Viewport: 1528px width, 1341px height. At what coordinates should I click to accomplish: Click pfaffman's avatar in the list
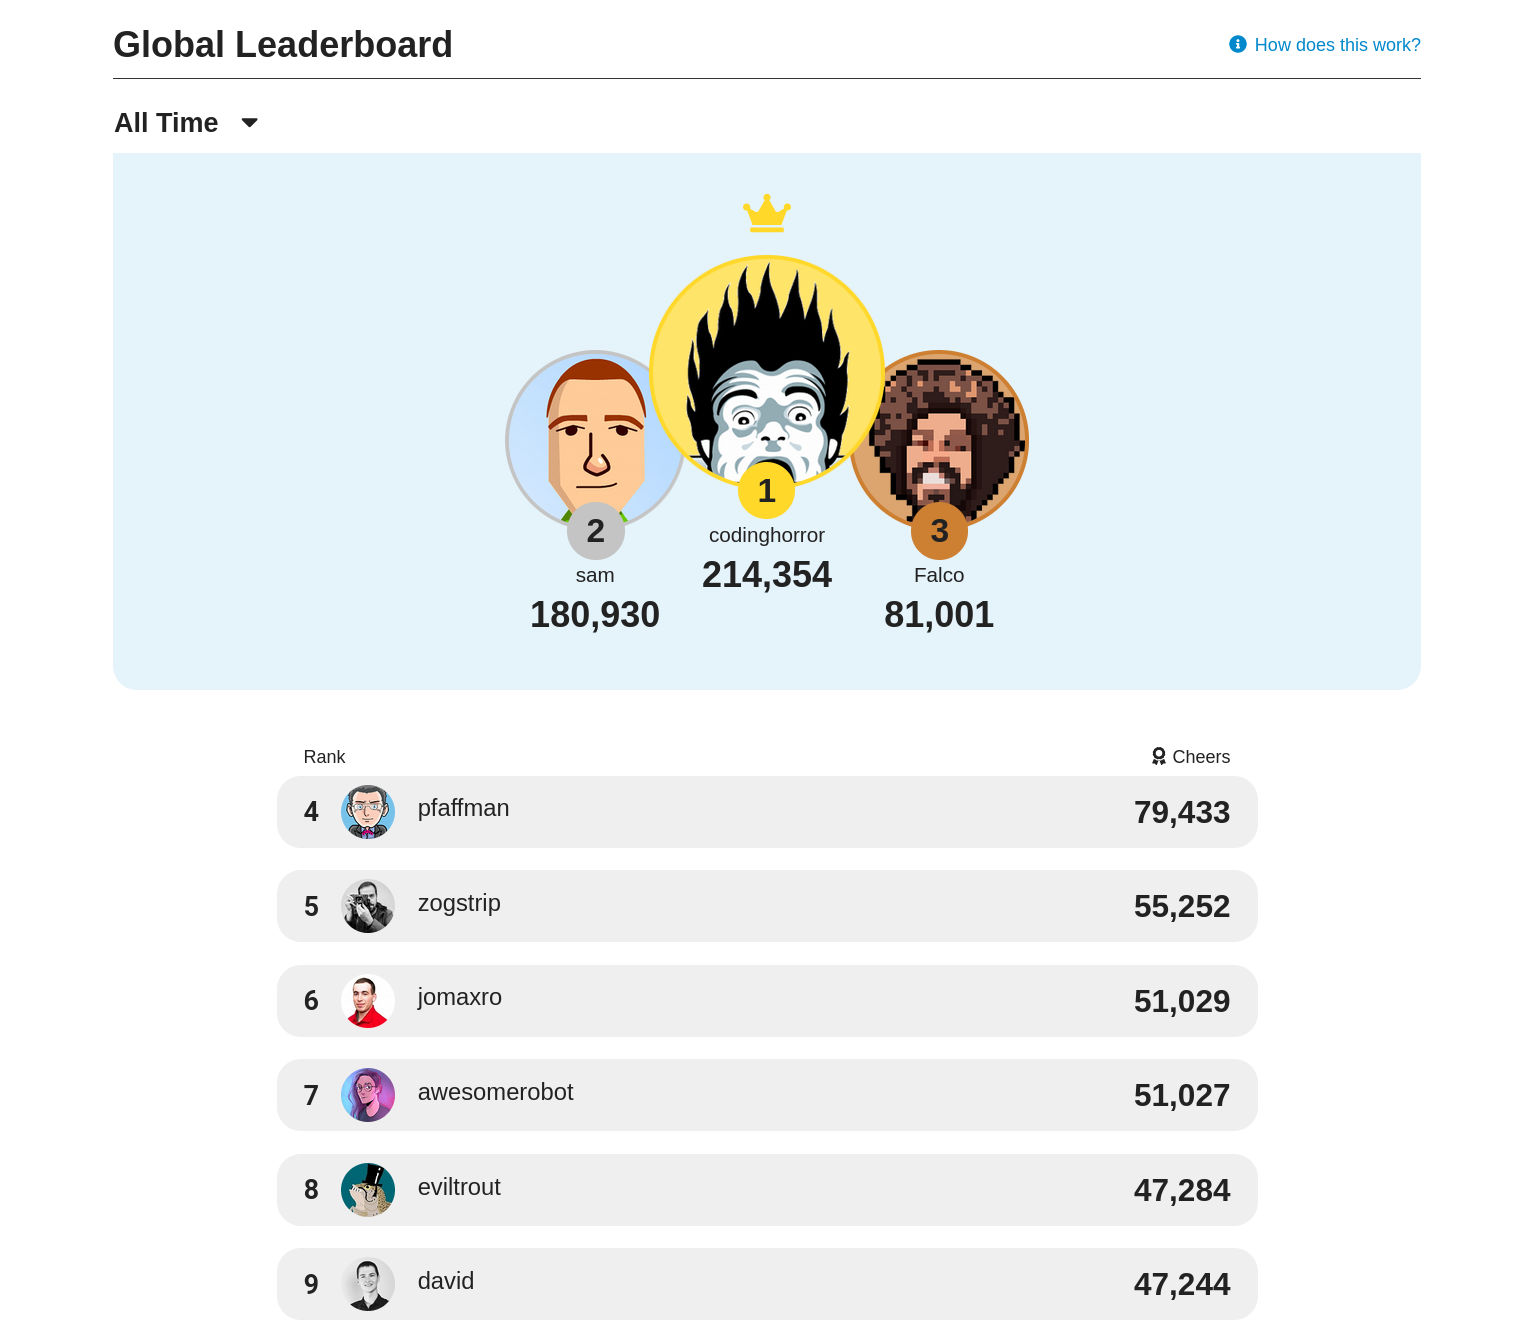(x=368, y=812)
